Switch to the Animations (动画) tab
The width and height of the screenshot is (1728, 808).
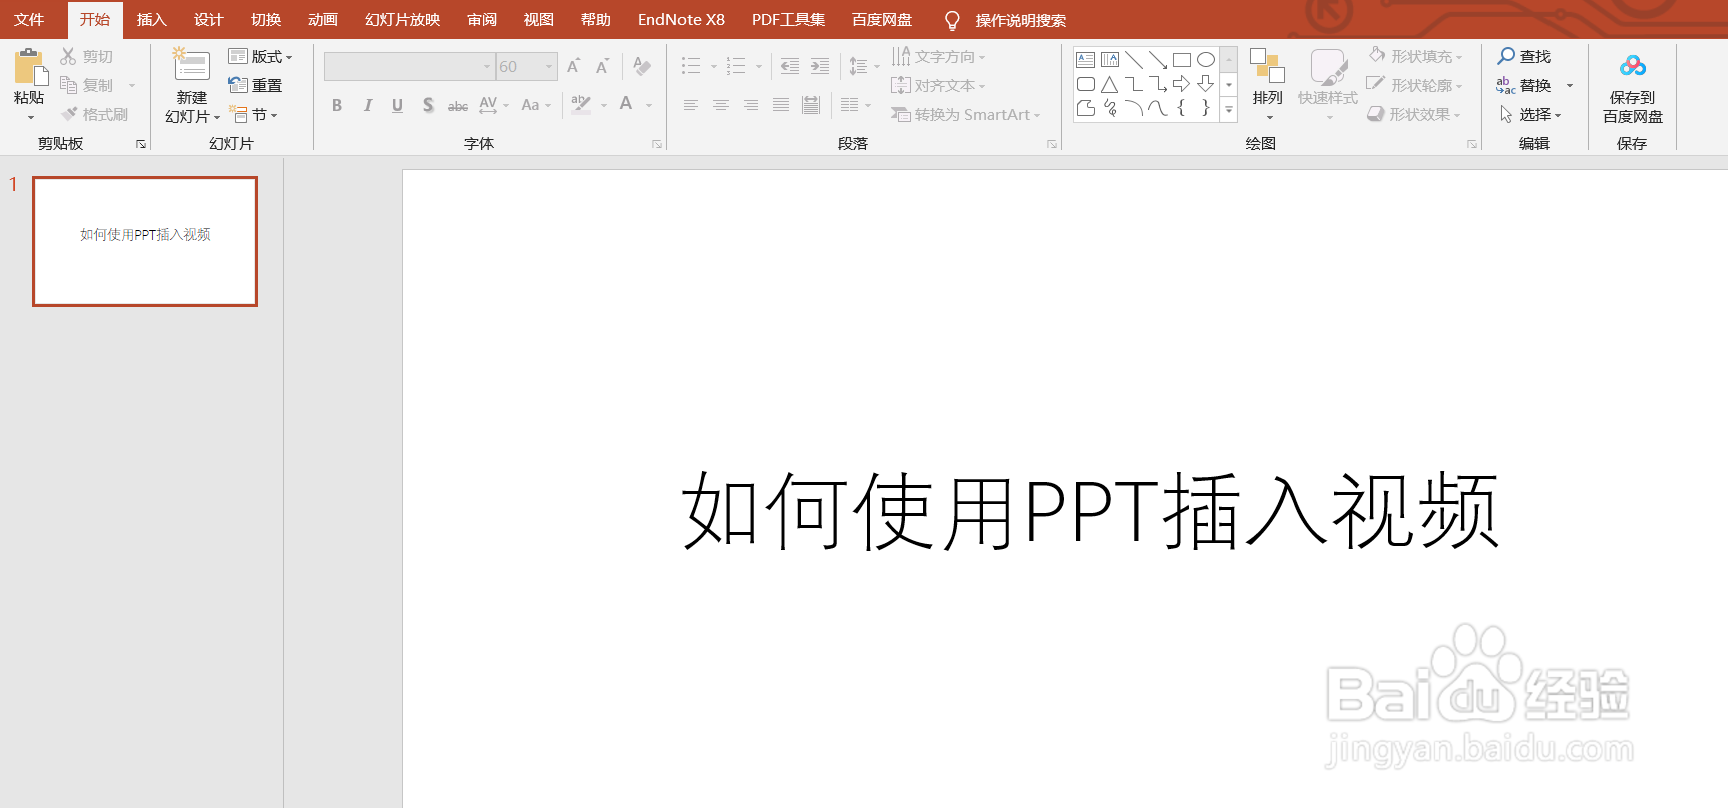point(323,20)
